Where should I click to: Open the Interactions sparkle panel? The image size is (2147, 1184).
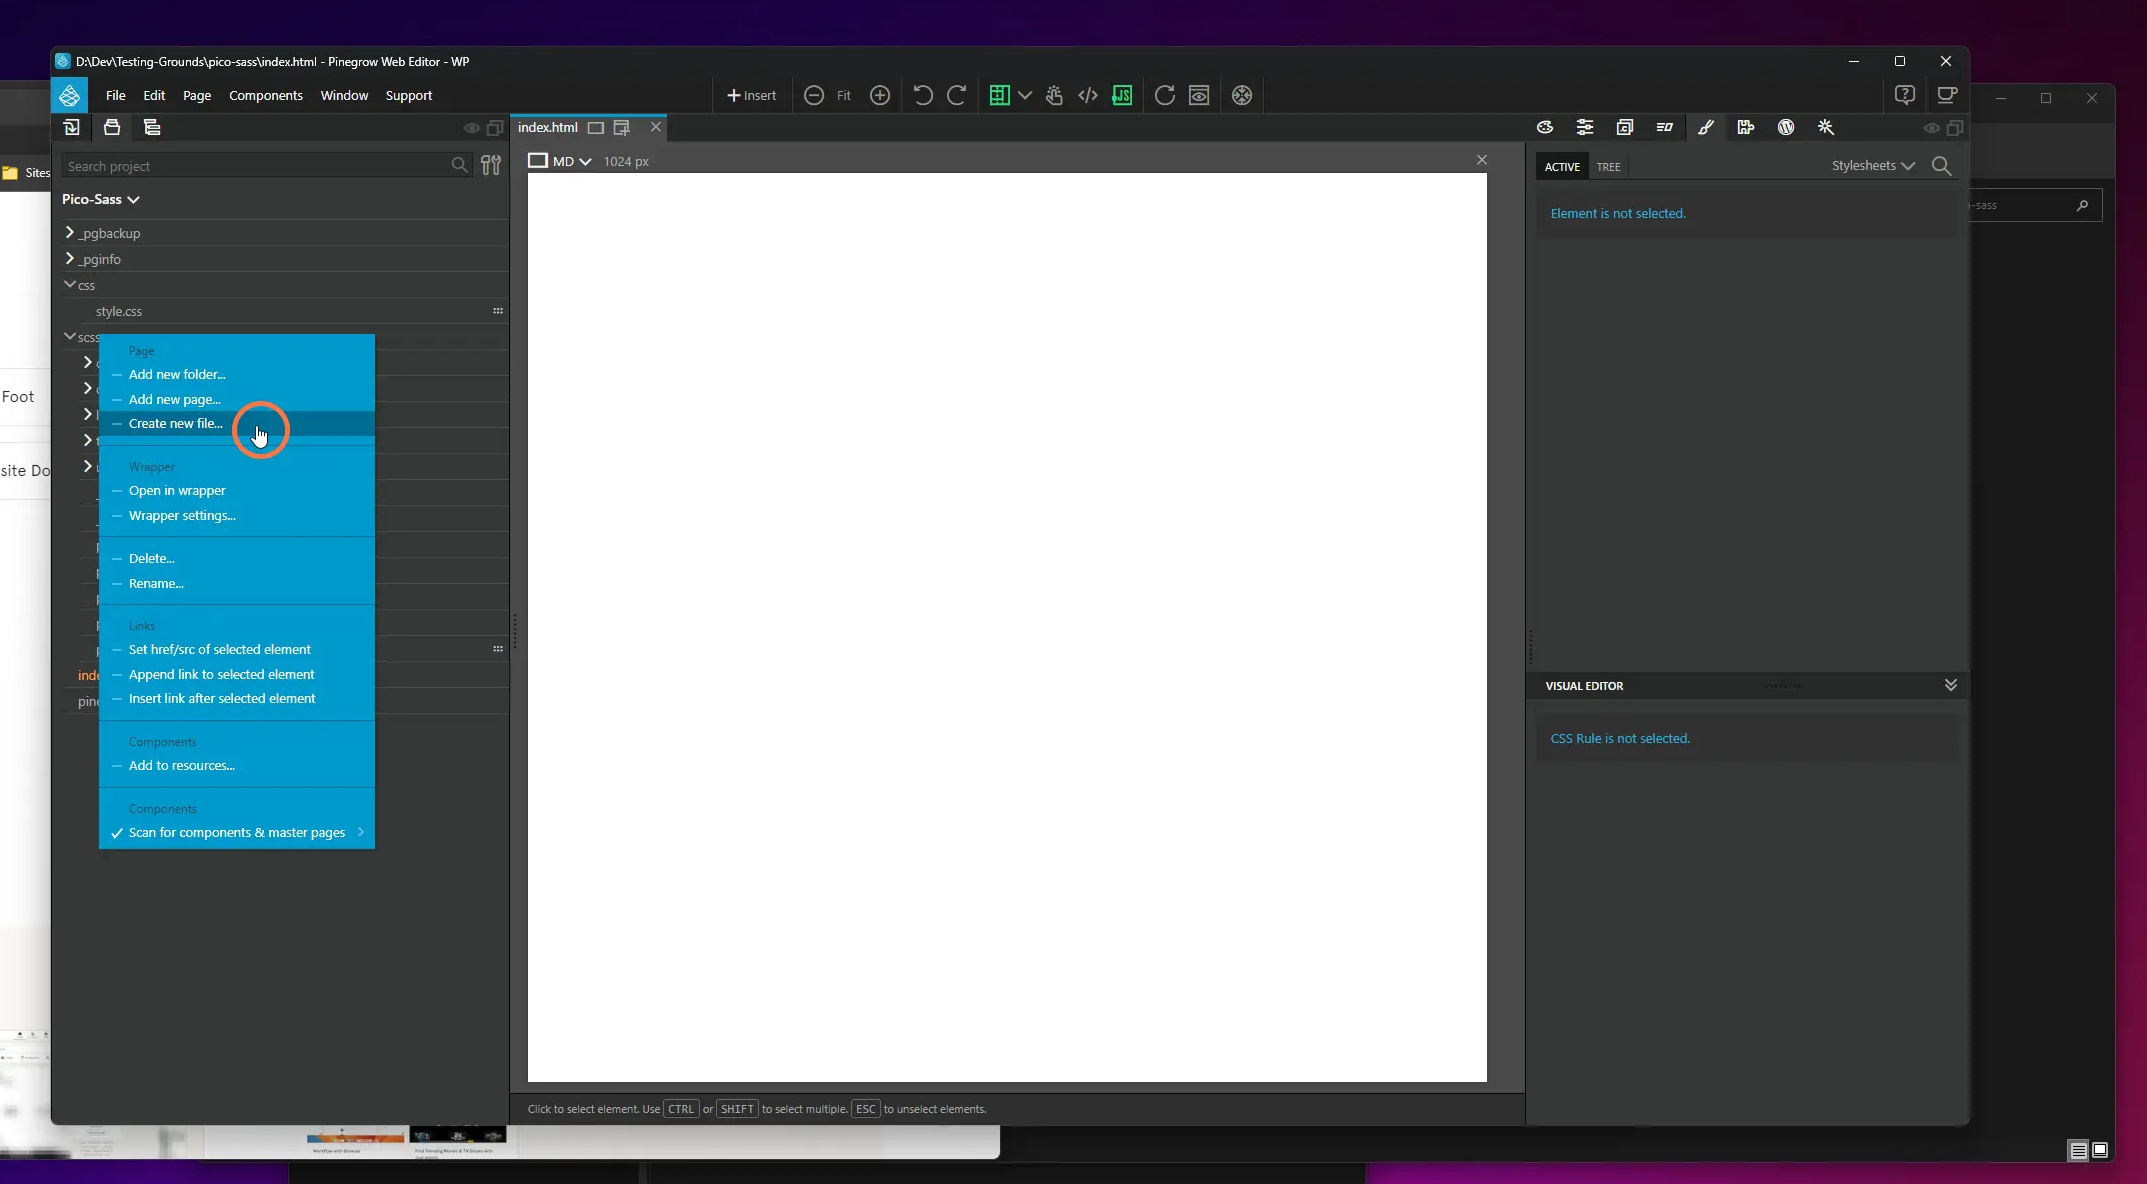(x=1826, y=127)
